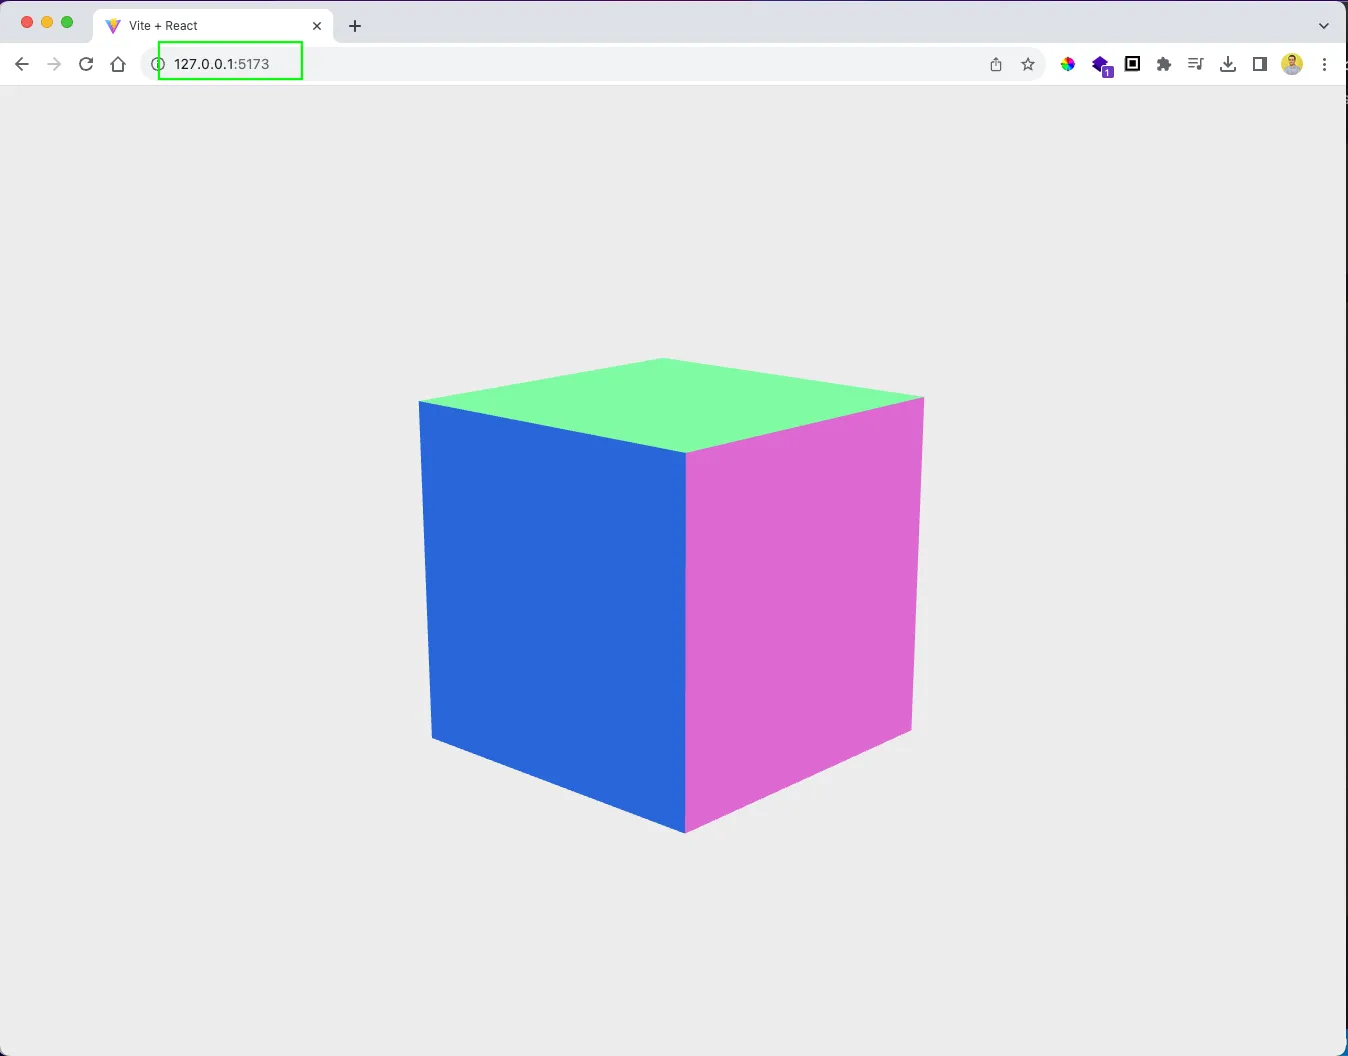Click the forward navigation arrow

click(x=54, y=64)
